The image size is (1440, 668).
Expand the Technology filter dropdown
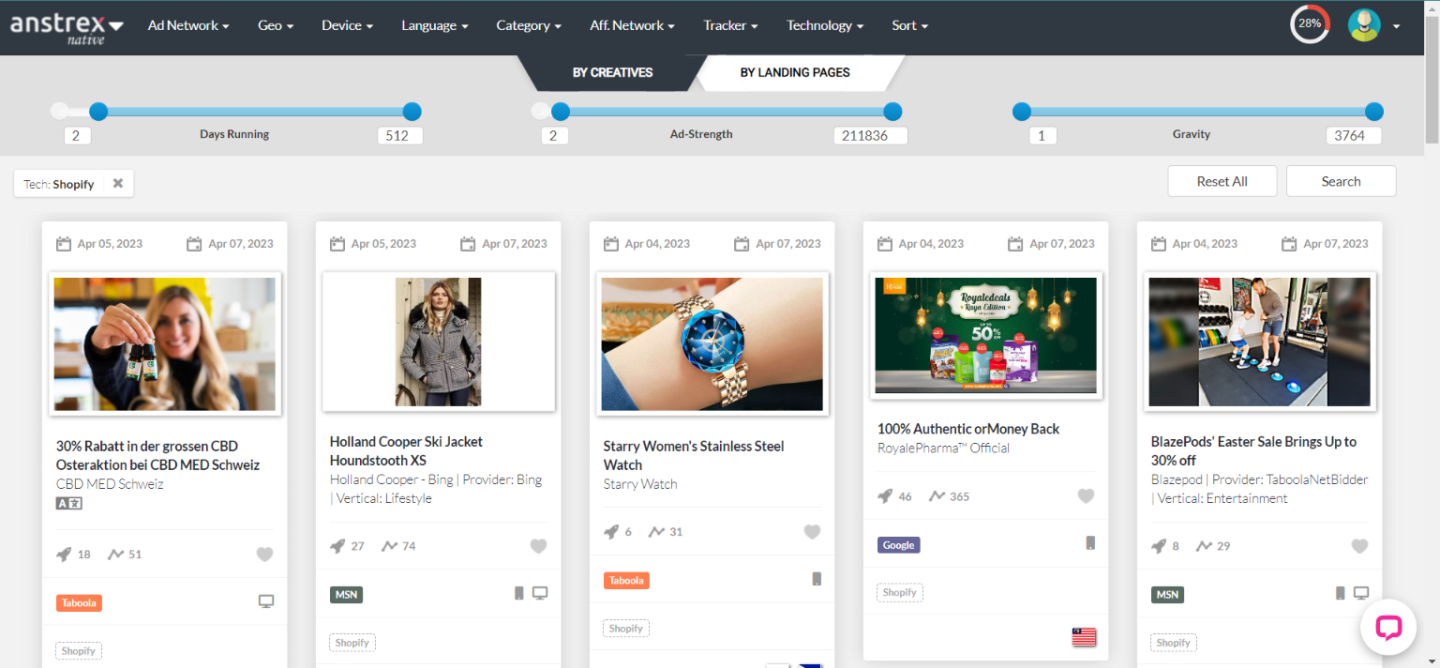tap(824, 26)
